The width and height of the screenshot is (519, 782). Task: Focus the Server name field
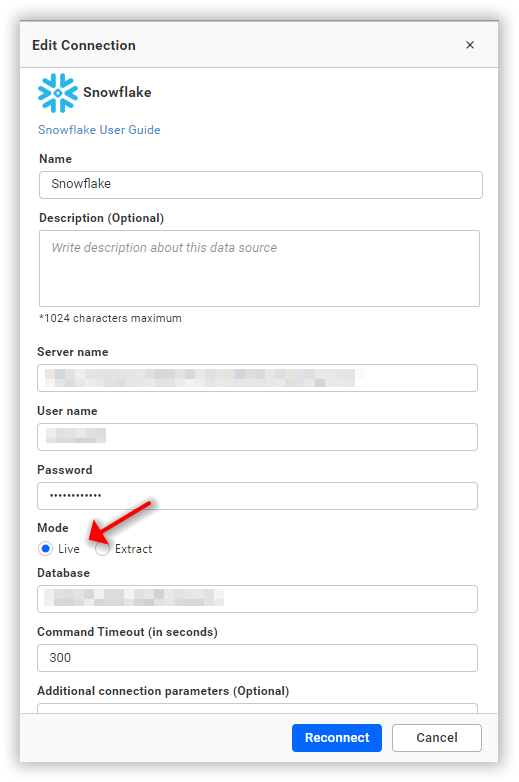click(x=257, y=378)
